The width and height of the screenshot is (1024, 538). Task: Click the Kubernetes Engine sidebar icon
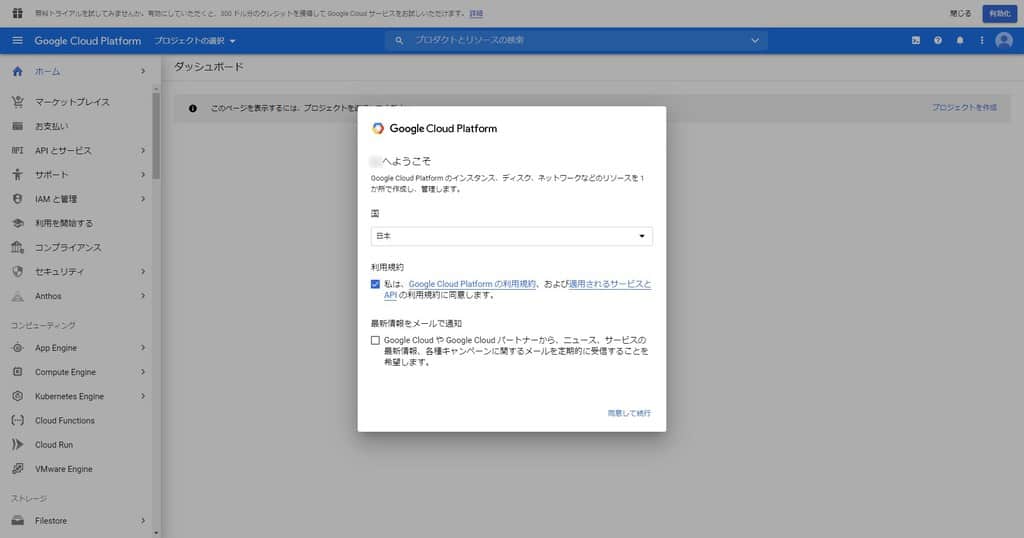click(17, 396)
